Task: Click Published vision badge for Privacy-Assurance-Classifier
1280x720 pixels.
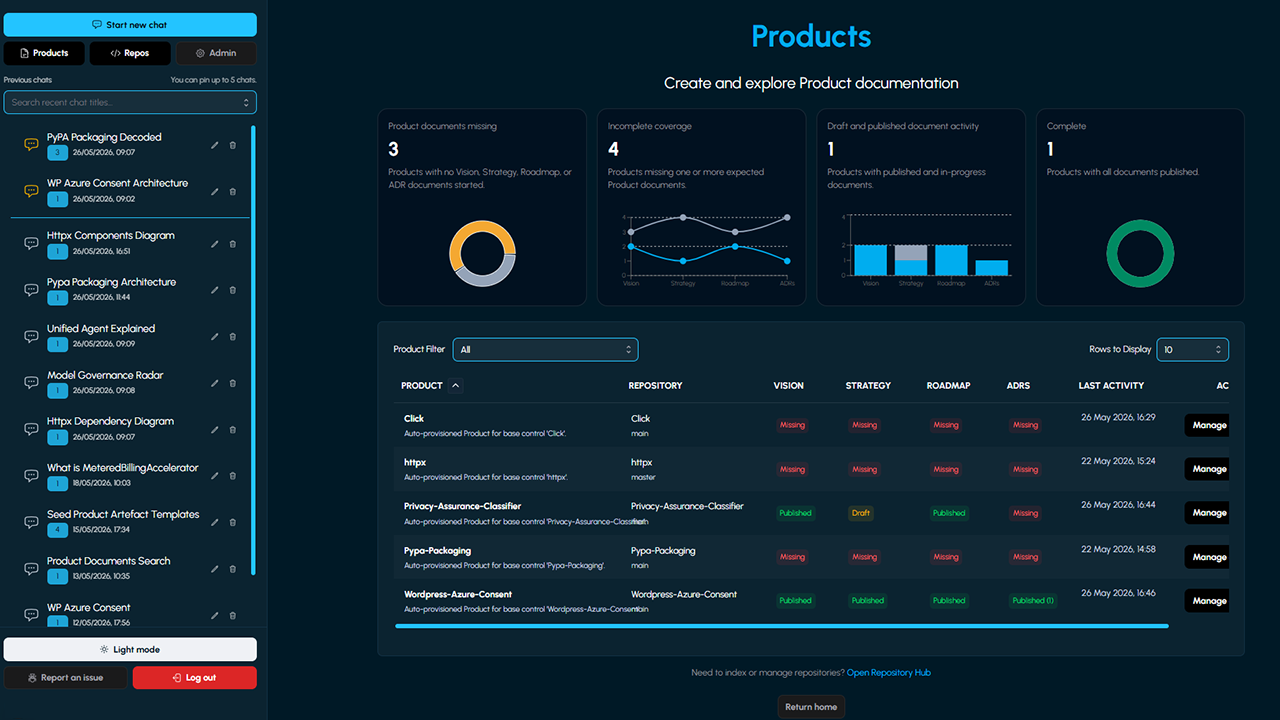Action: (x=796, y=513)
